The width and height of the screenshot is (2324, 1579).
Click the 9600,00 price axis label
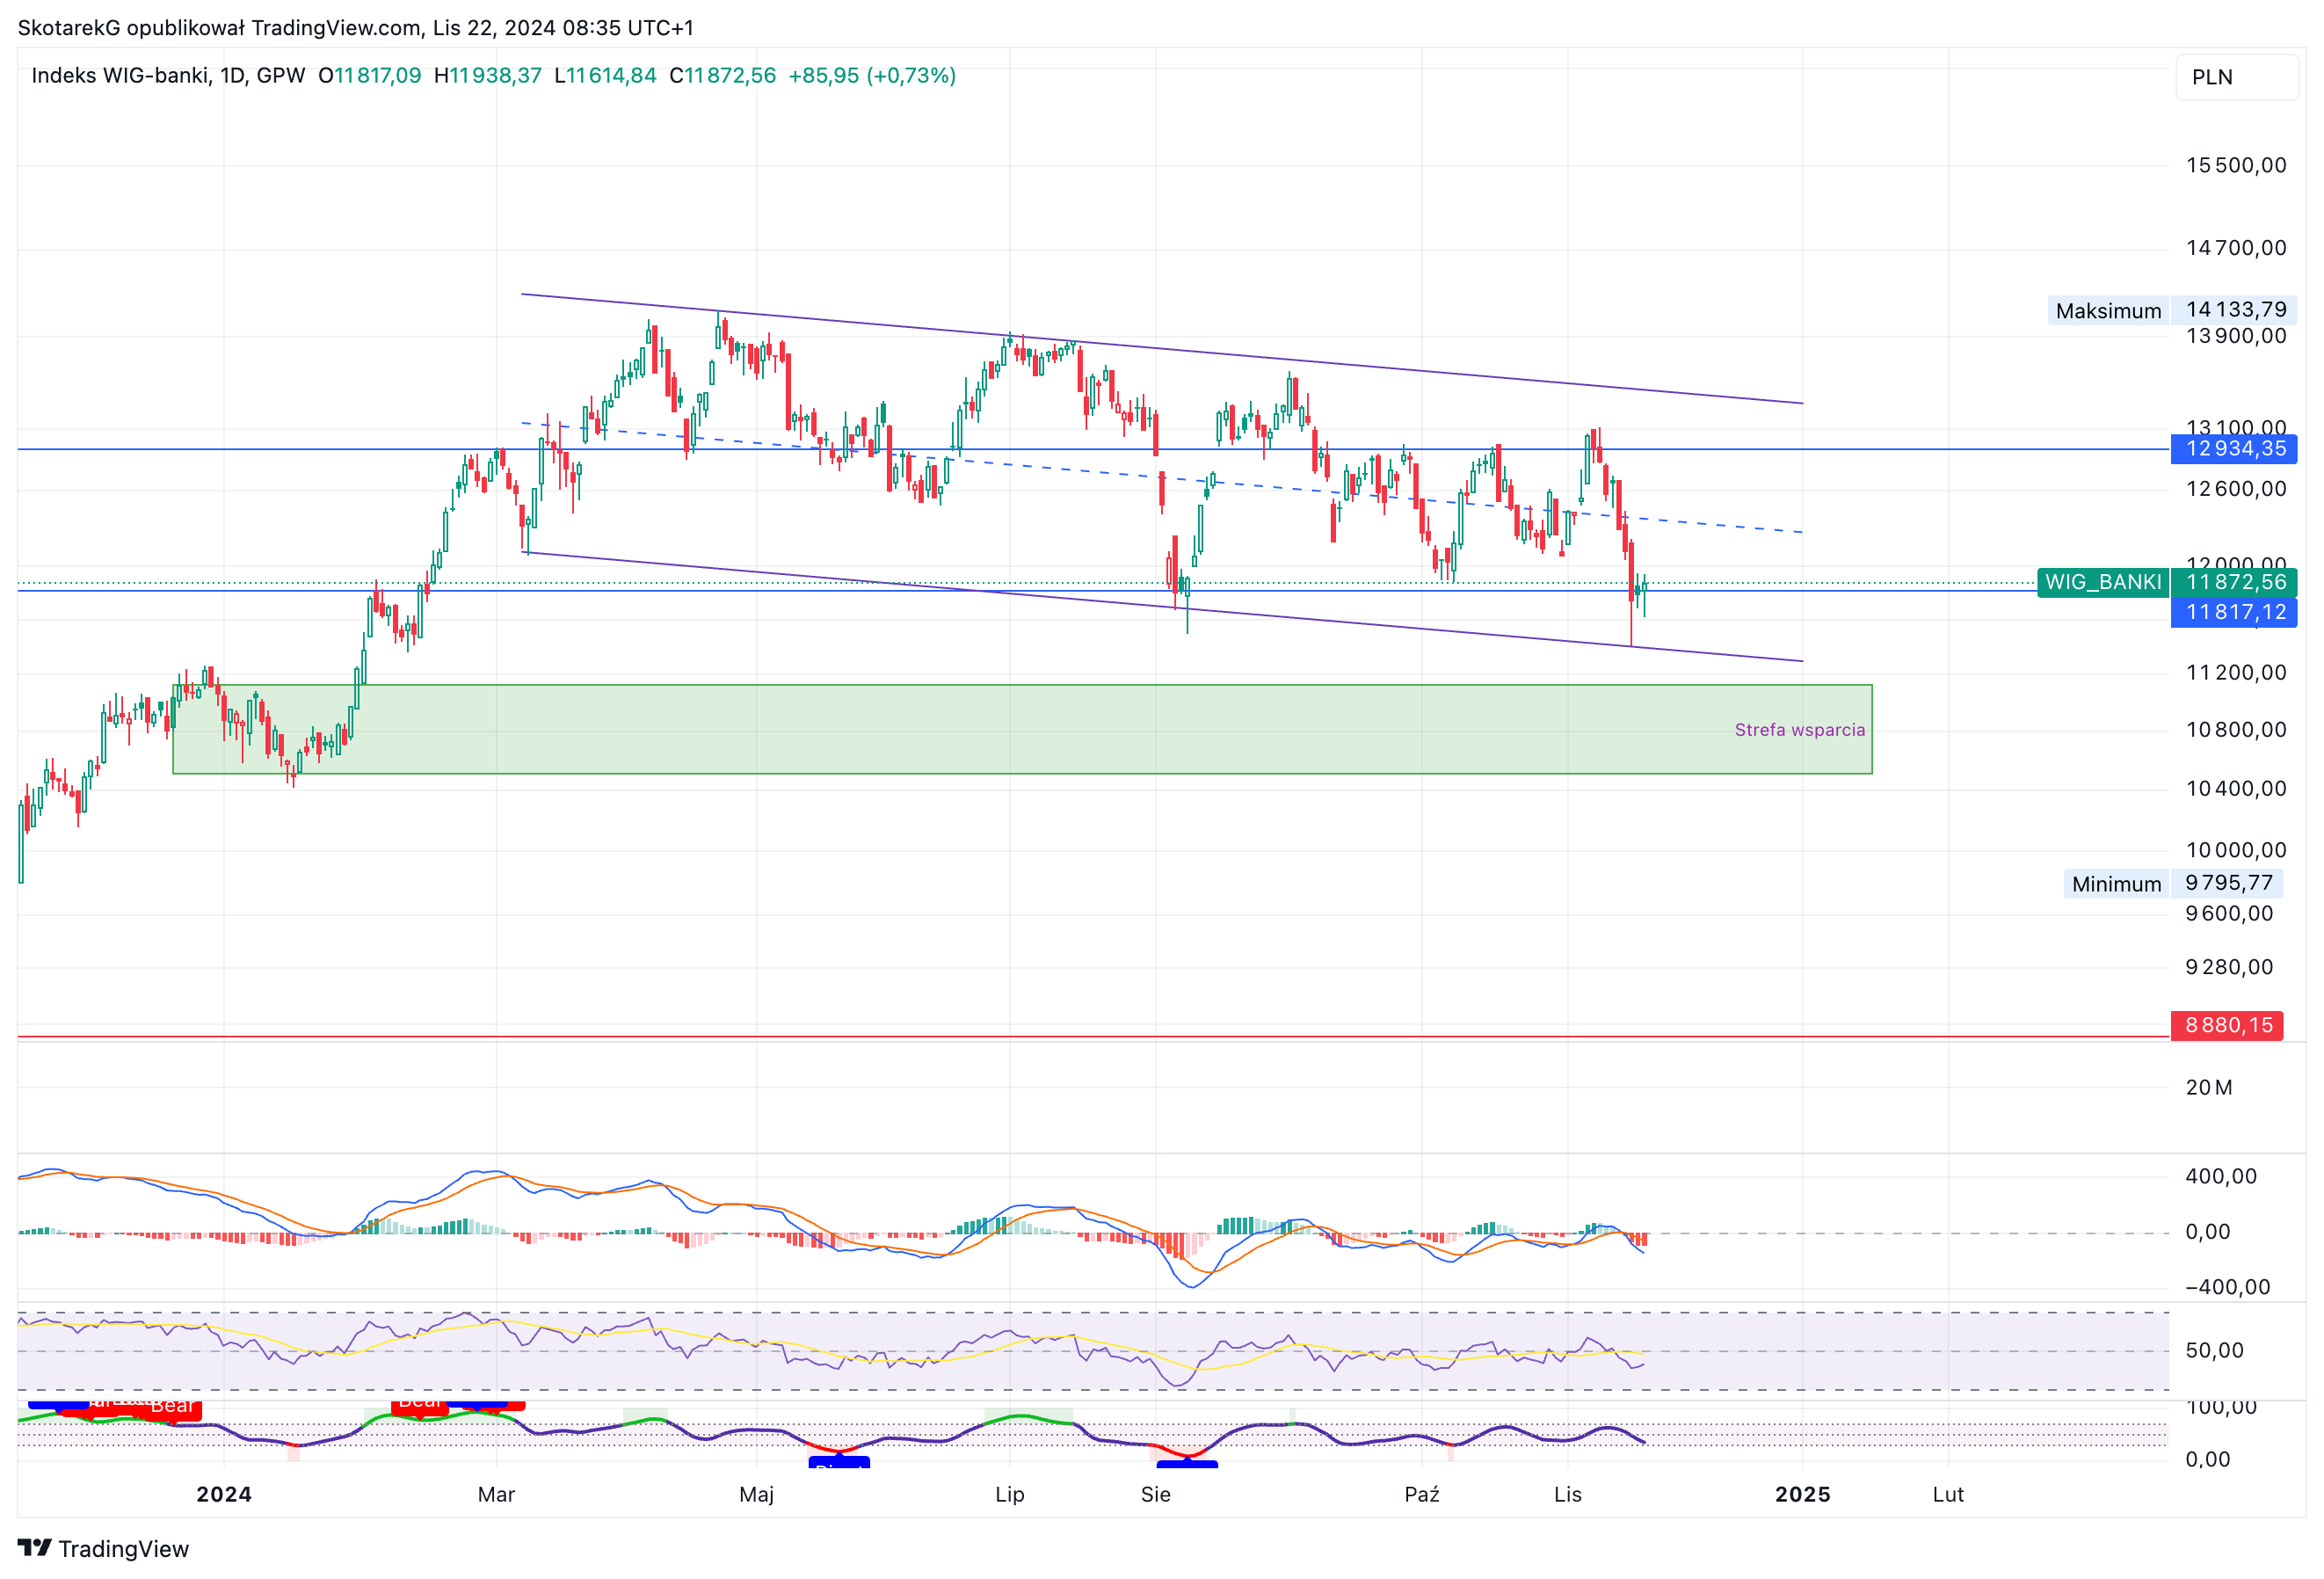[2228, 914]
